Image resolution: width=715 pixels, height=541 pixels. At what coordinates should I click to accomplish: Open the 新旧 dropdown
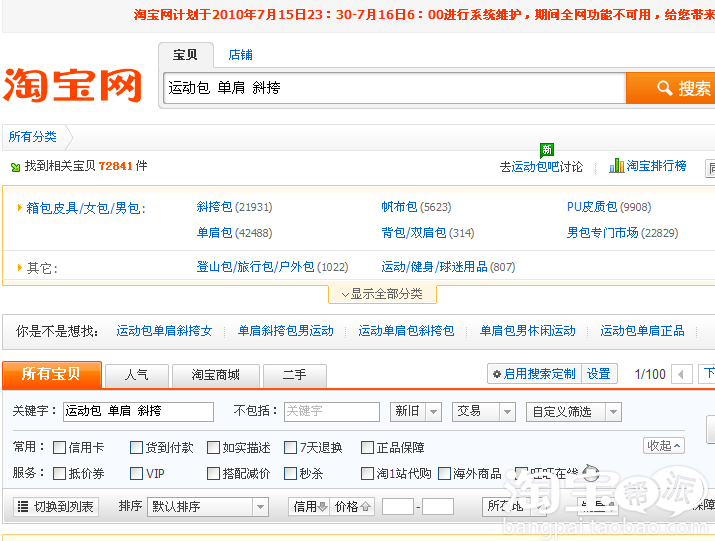(416, 412)
